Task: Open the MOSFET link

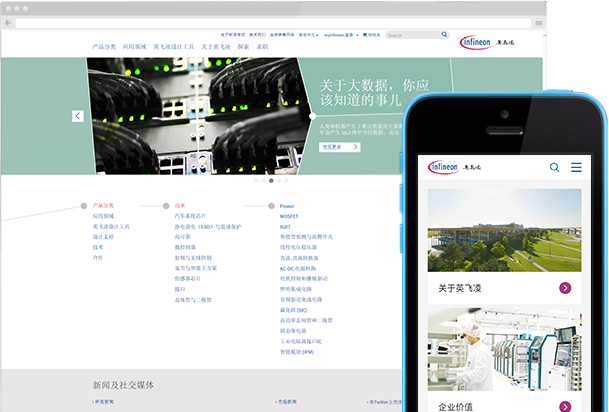Action: pyautogui.click(x=289, y=216)
